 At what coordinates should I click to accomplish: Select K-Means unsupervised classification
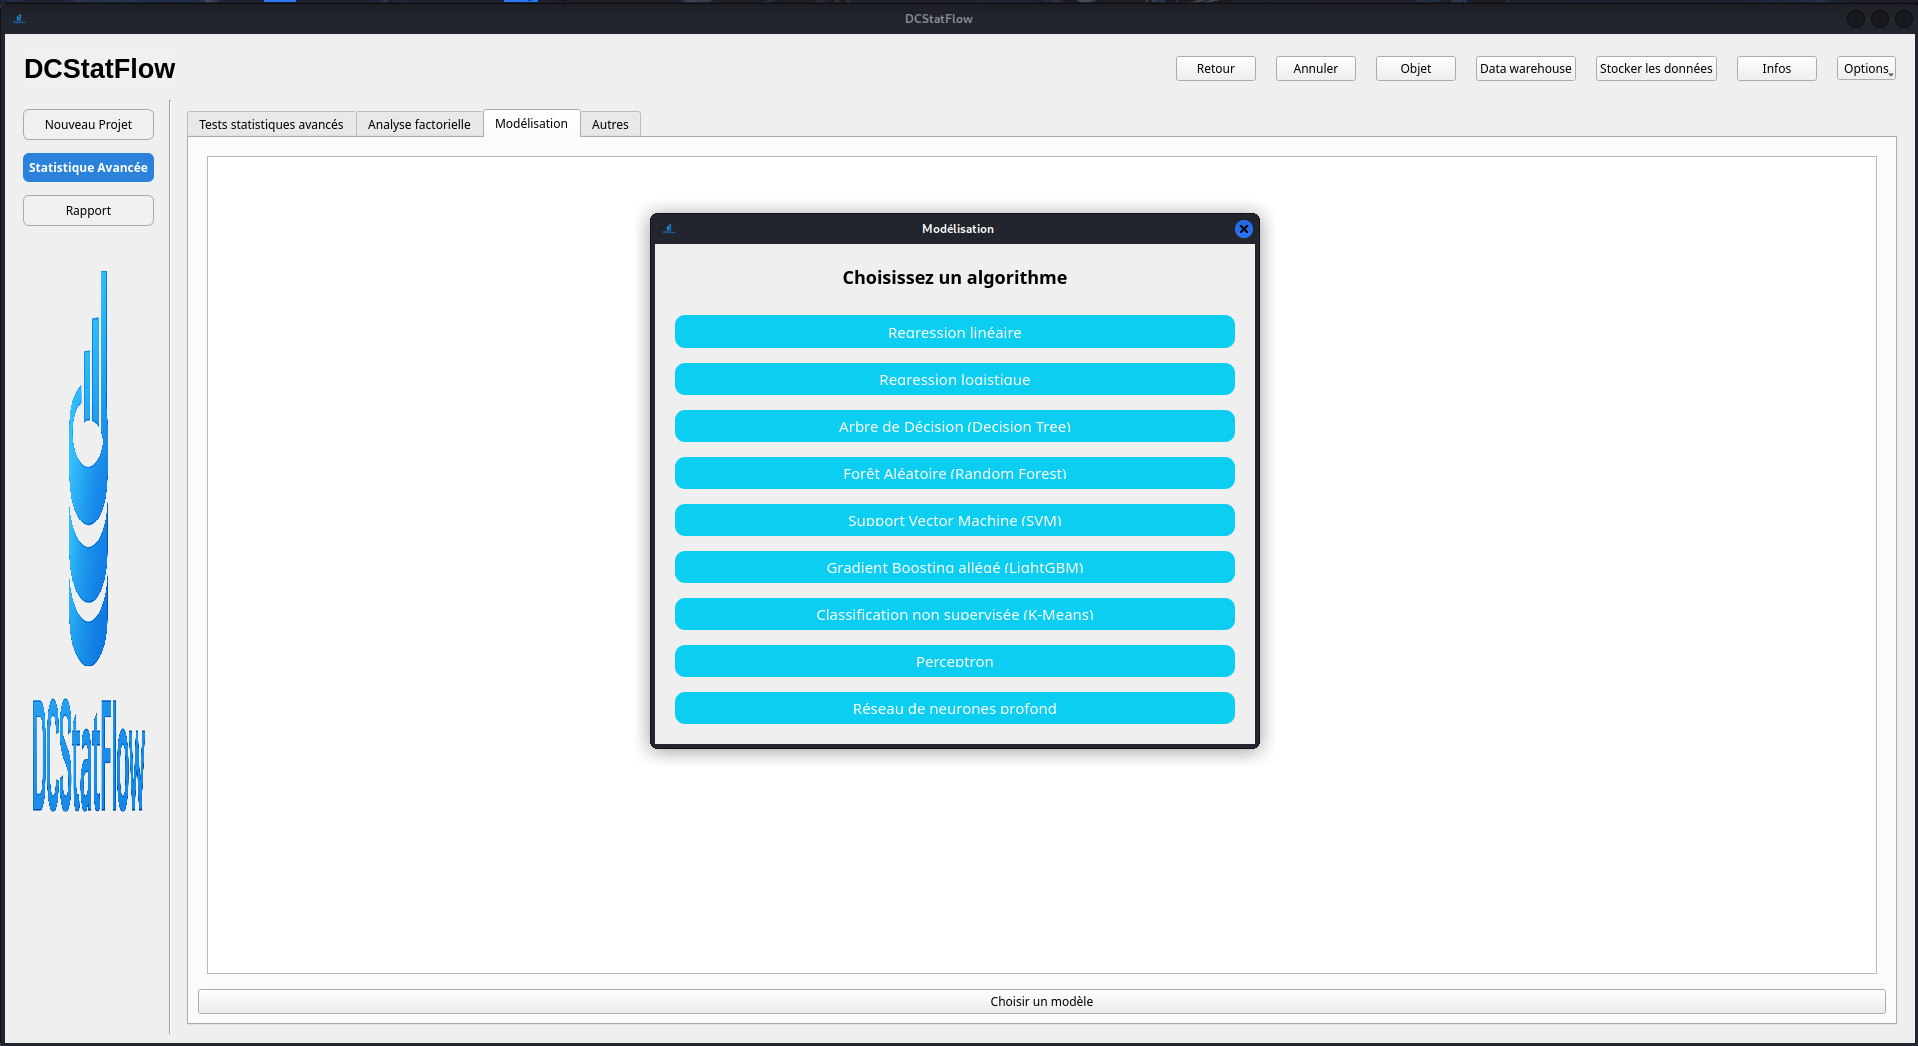point(954,614)
